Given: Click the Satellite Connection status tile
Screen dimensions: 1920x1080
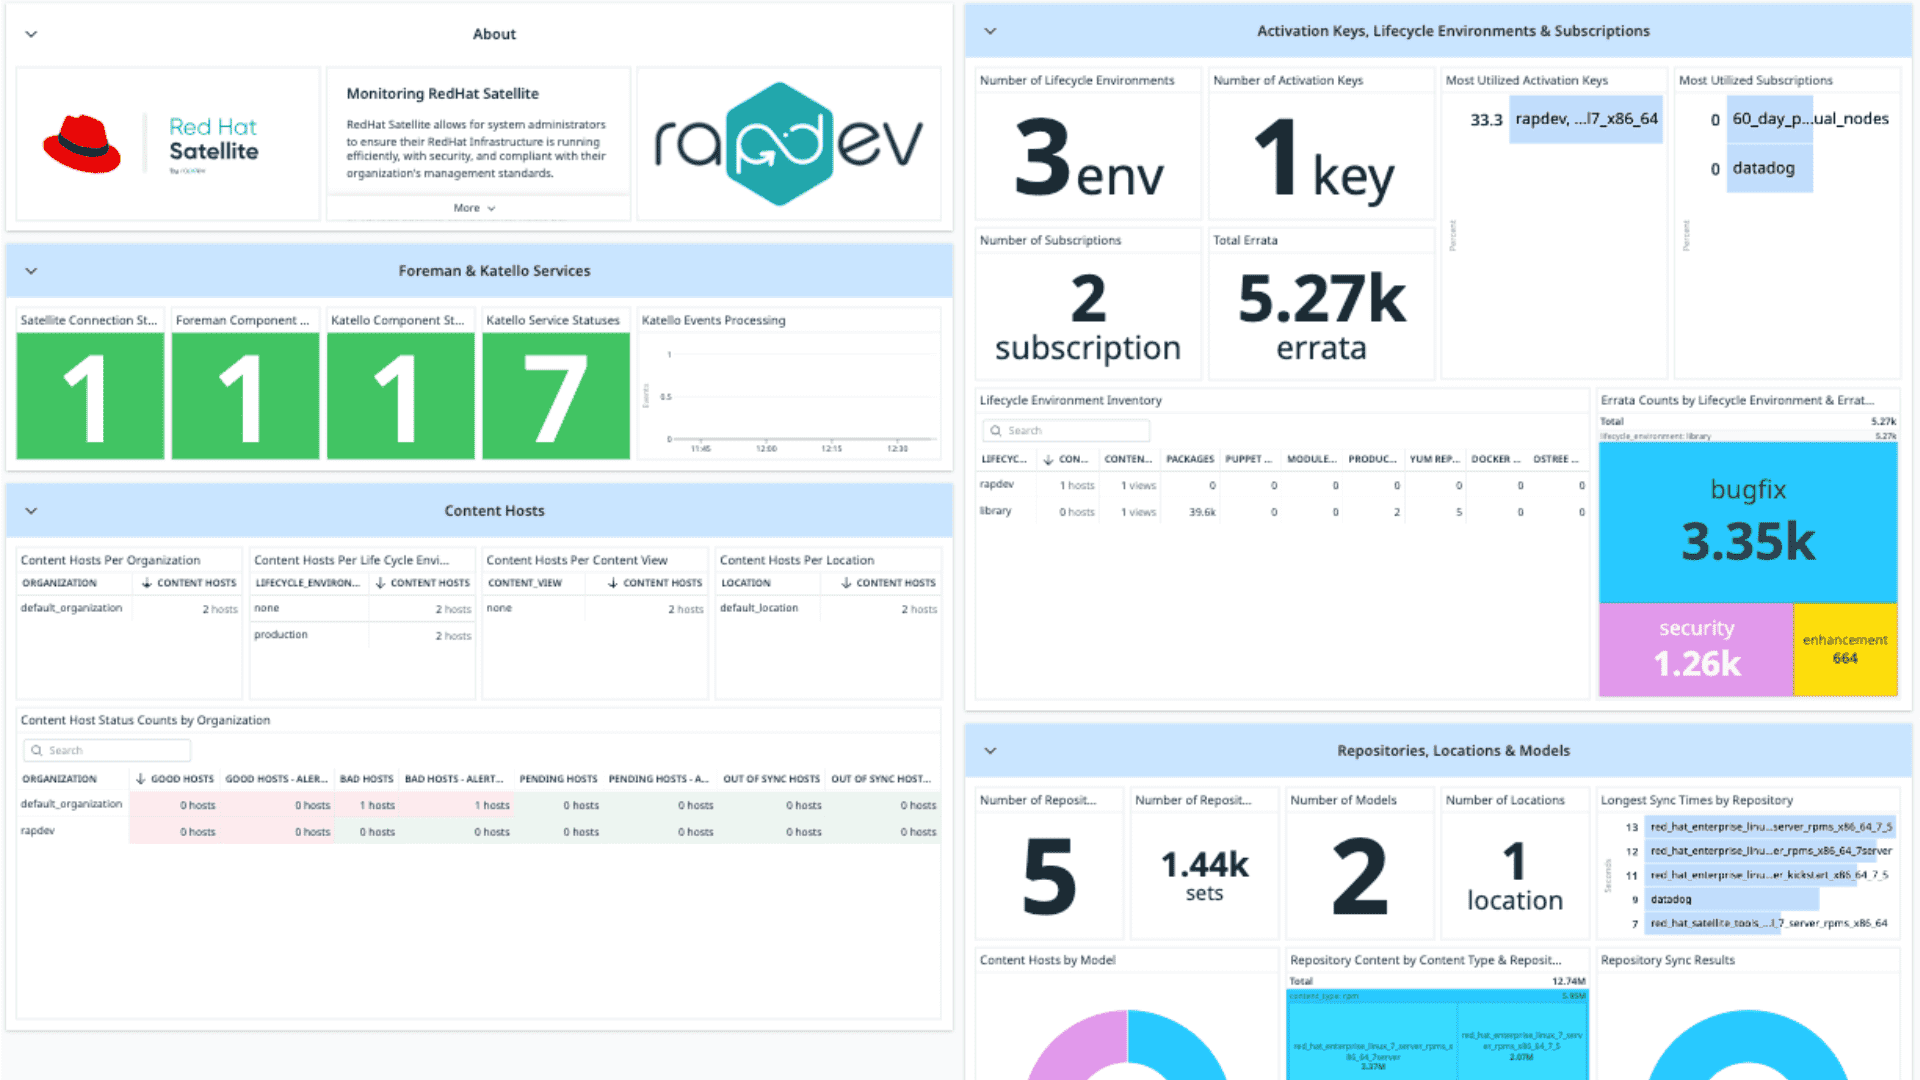Looking at the screenshot, I should [x=90, y=396].
